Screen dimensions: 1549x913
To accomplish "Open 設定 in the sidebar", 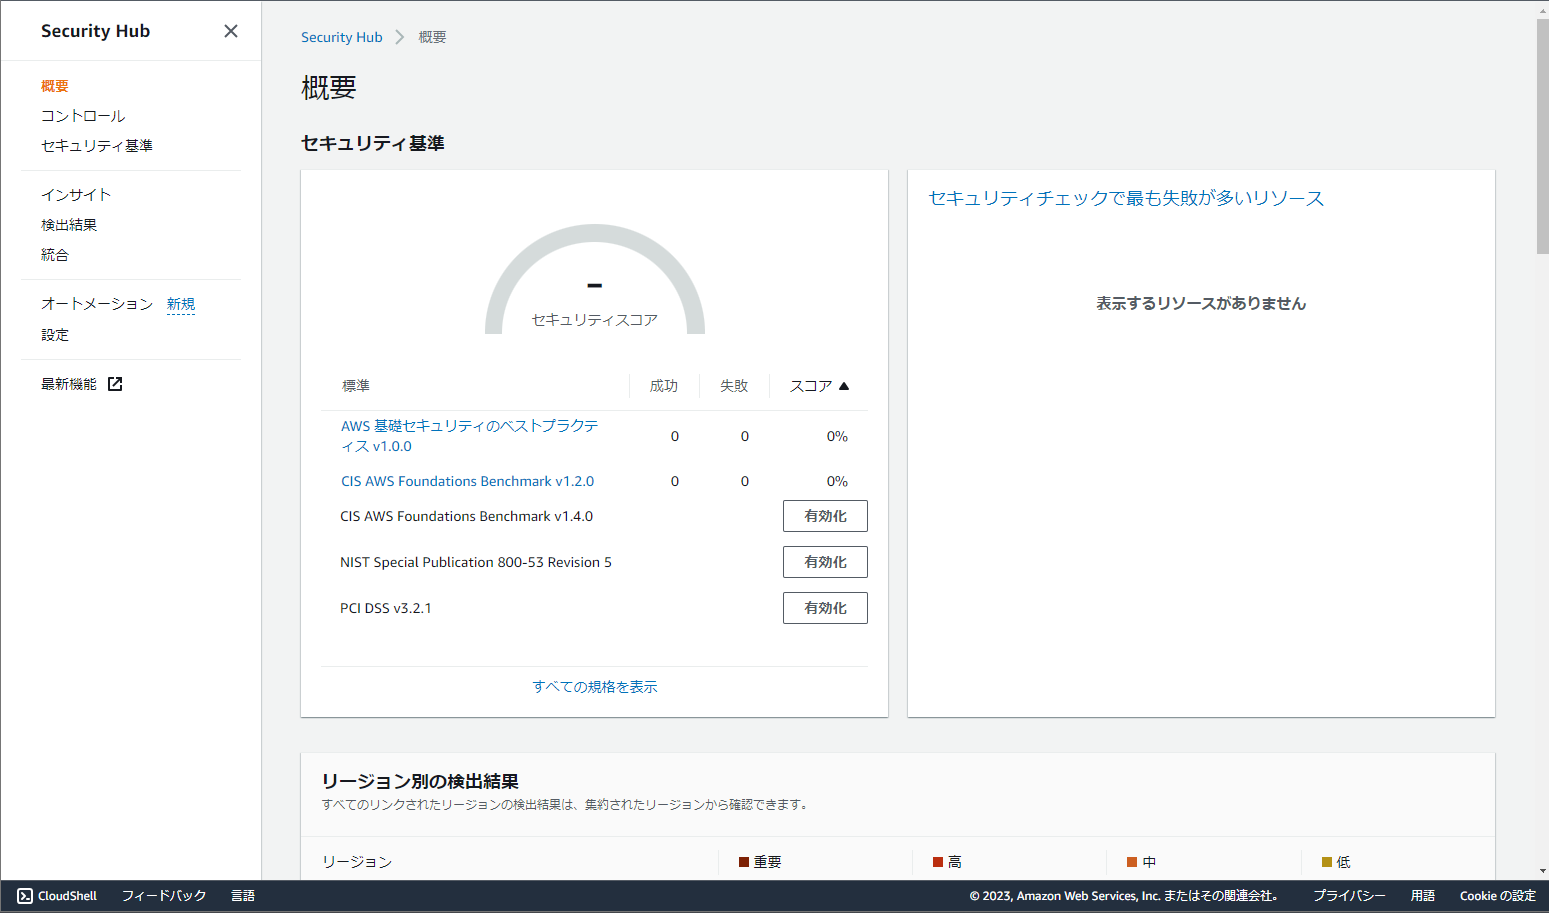I will point(55,335).
